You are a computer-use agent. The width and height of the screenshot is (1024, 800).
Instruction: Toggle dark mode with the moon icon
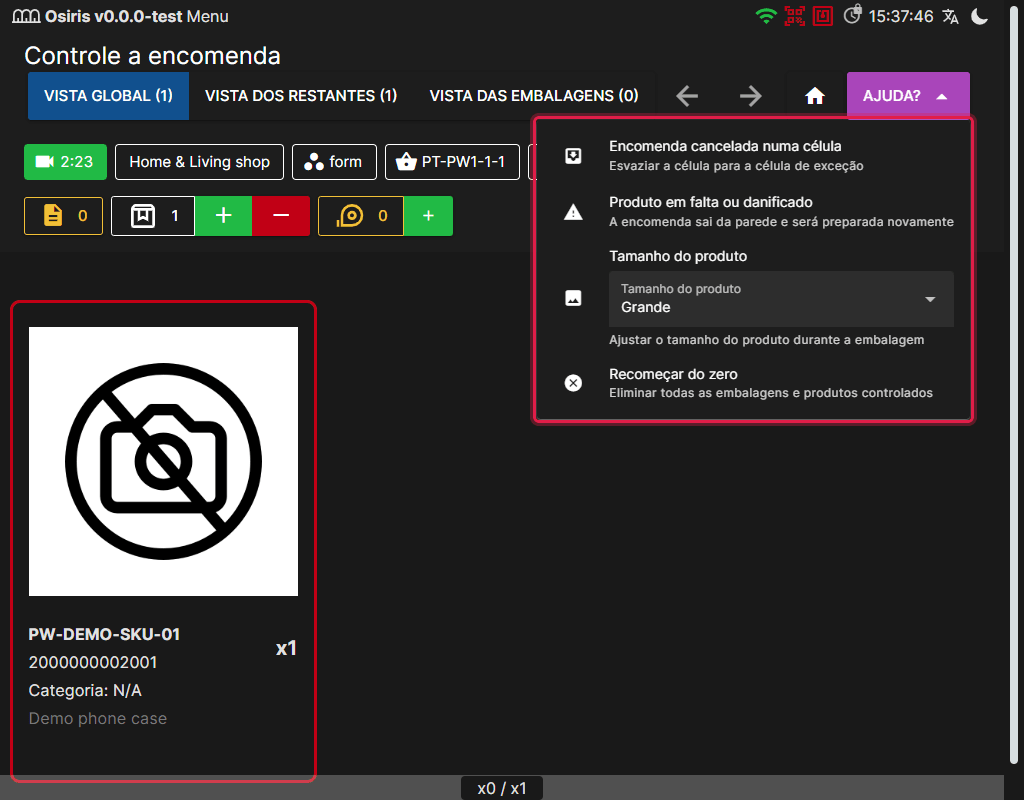[x=980, y=16]
